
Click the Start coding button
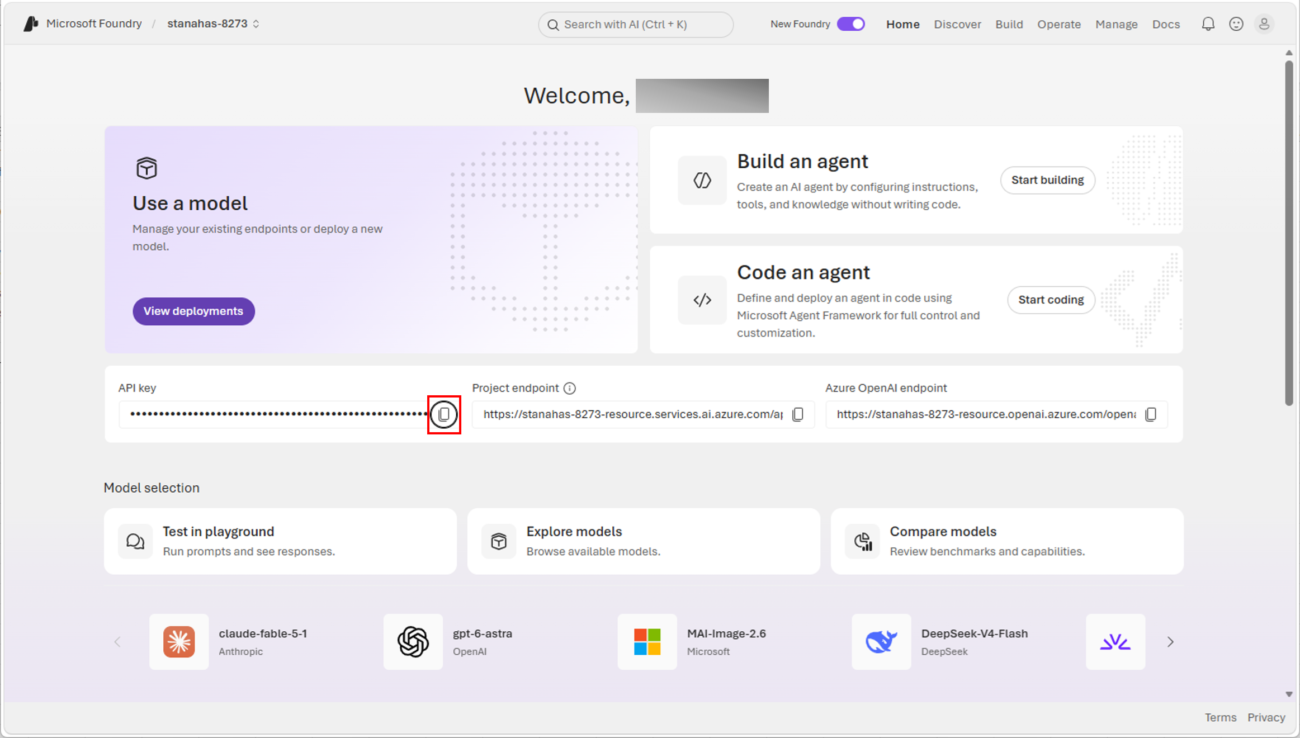tap(1051, 300)
